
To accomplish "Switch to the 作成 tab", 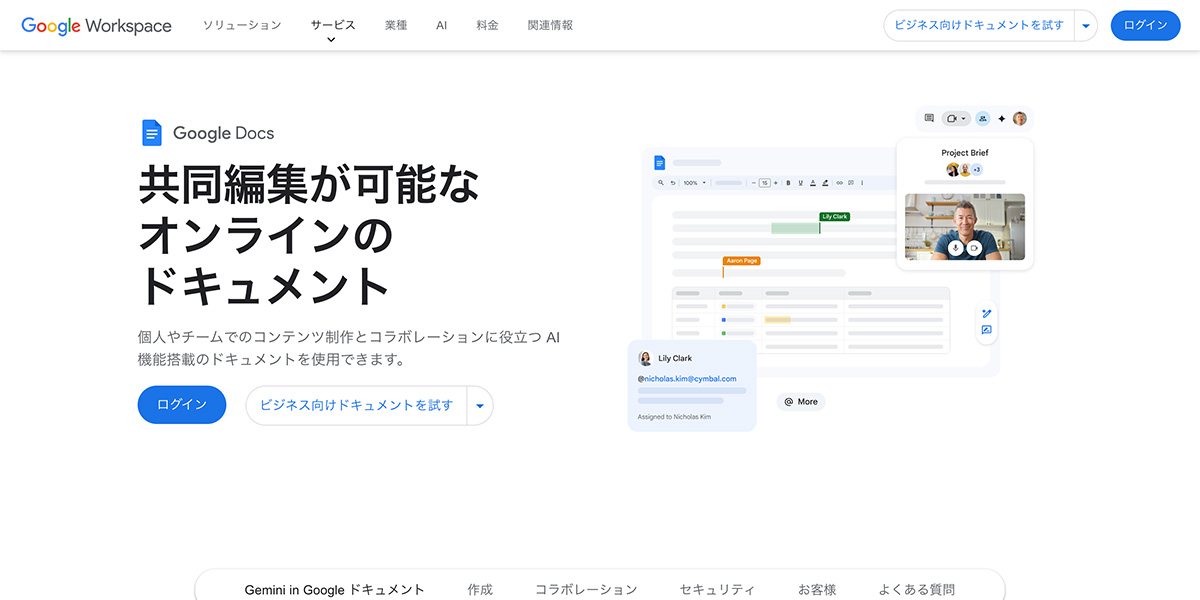I will point(480,590).
